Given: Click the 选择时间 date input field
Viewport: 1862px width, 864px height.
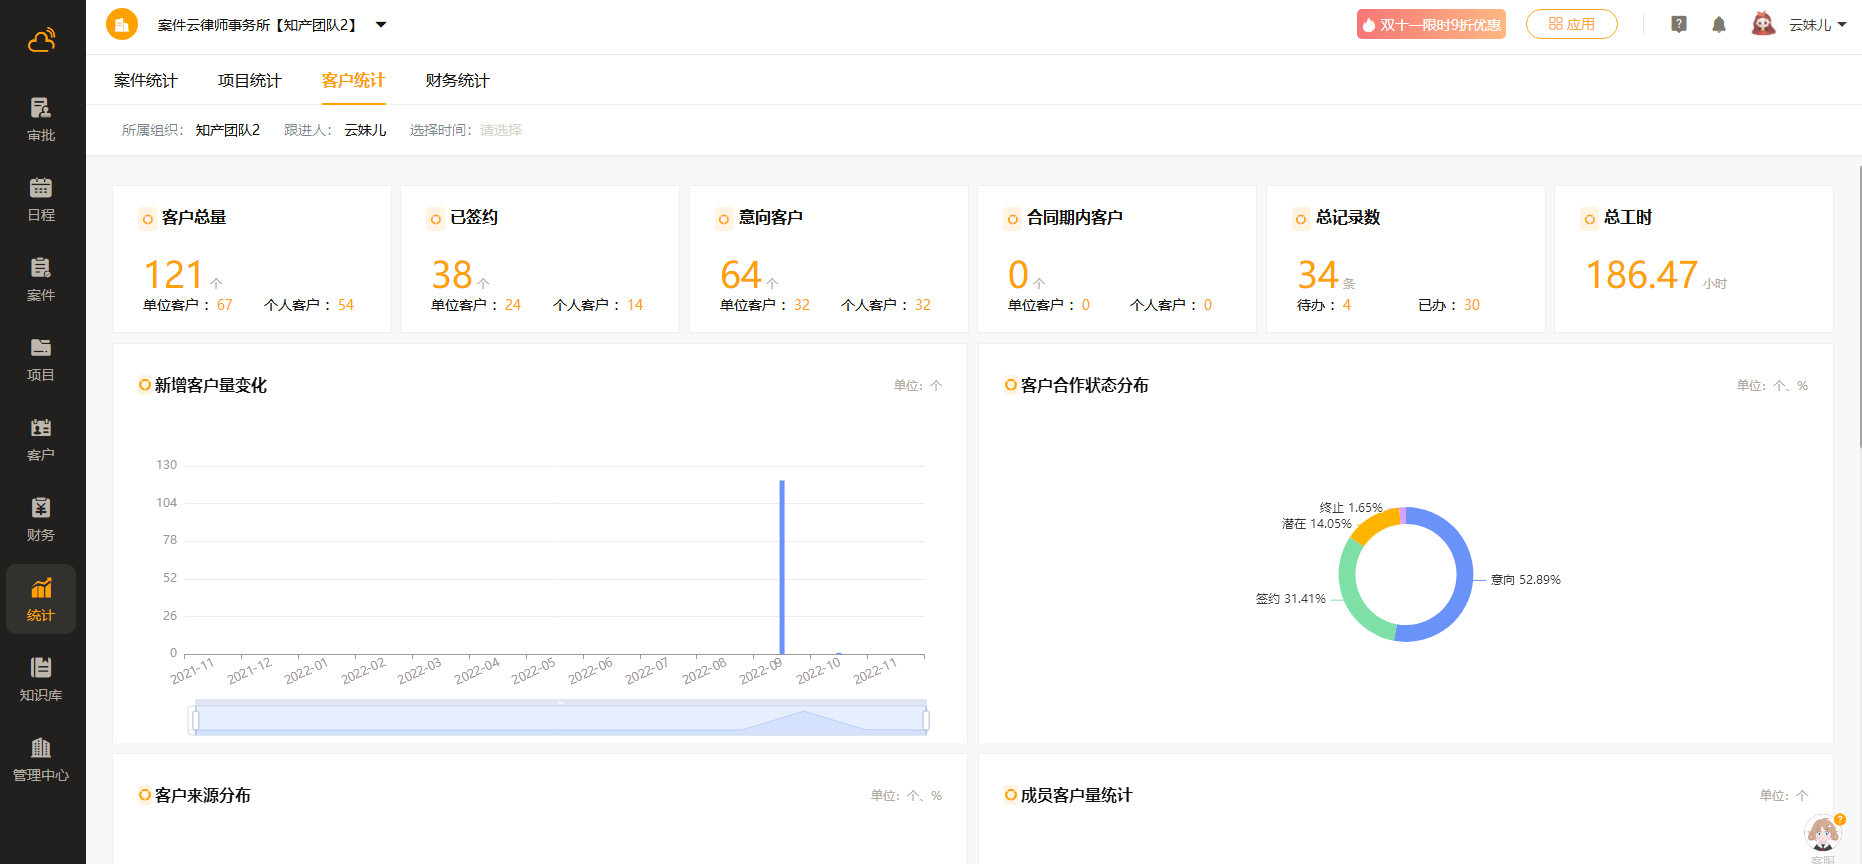Looking at the screenshot, I should [x=501, y=130].
